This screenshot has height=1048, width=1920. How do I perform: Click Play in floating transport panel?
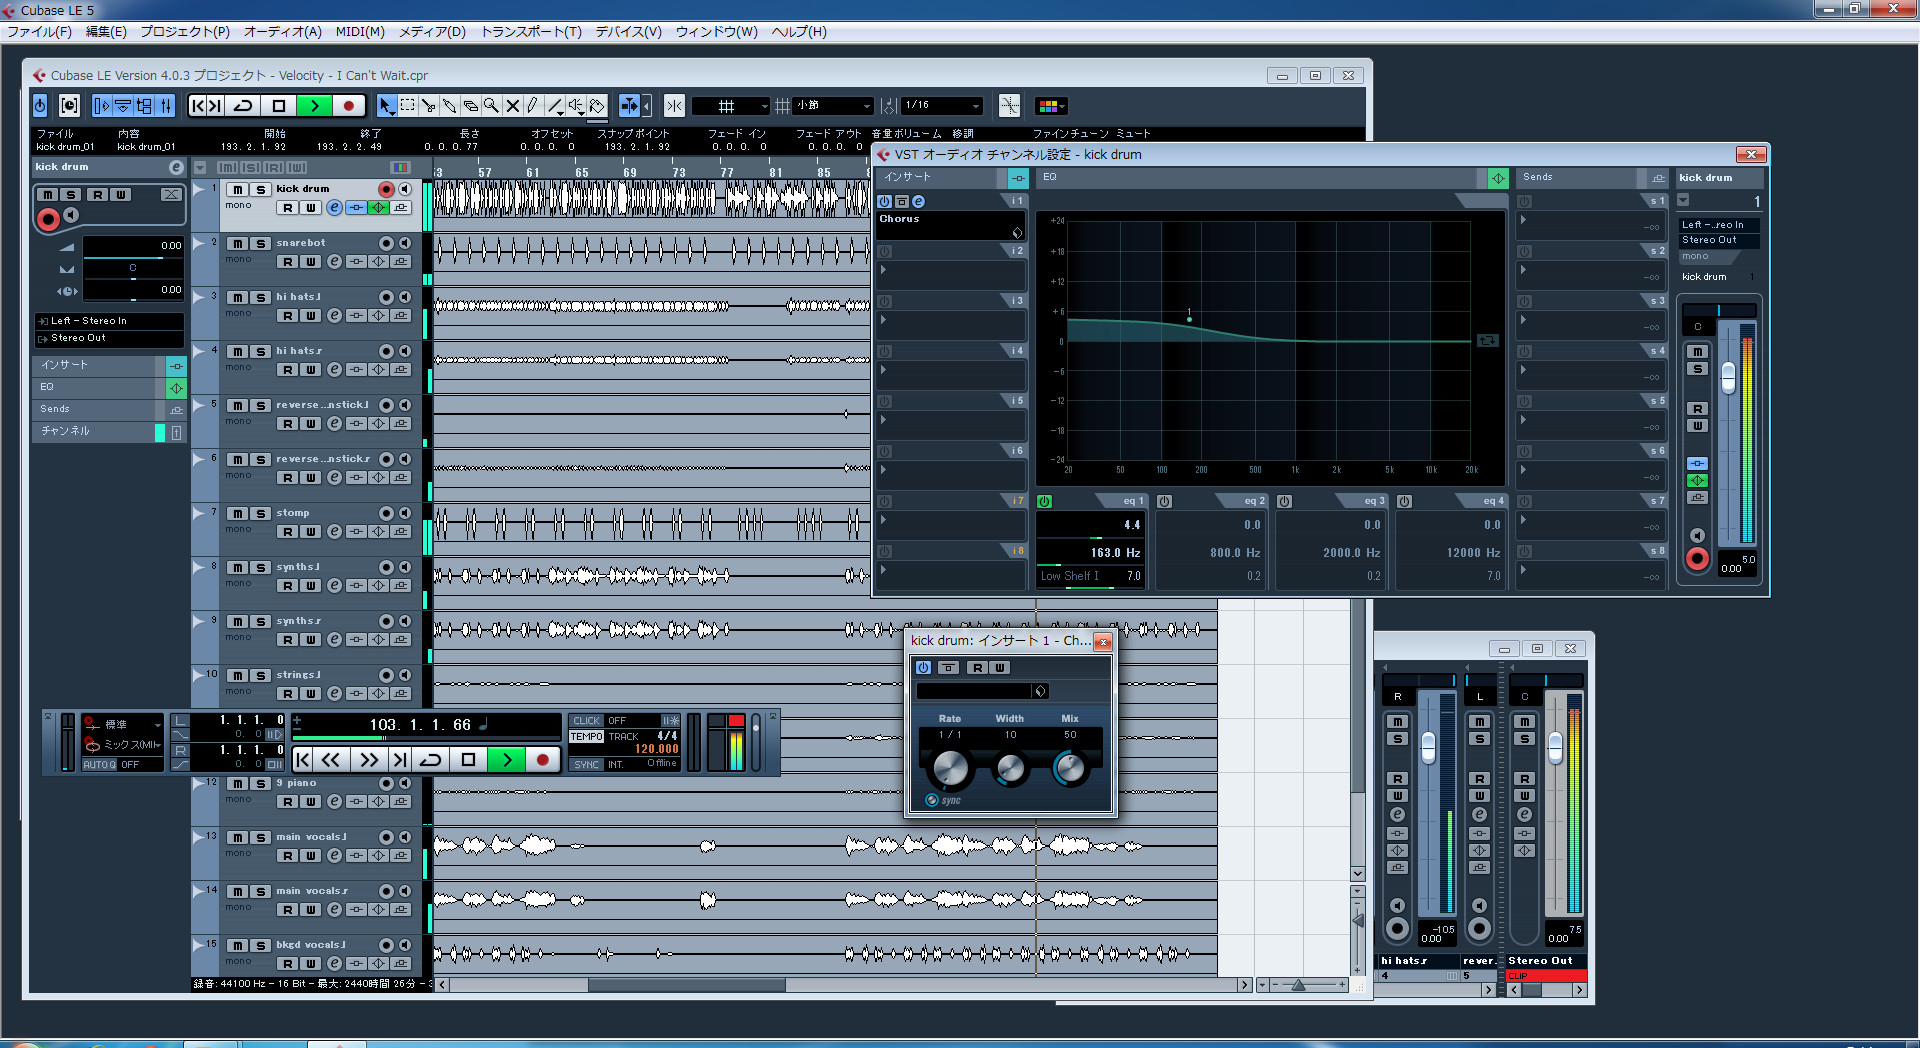506,760
